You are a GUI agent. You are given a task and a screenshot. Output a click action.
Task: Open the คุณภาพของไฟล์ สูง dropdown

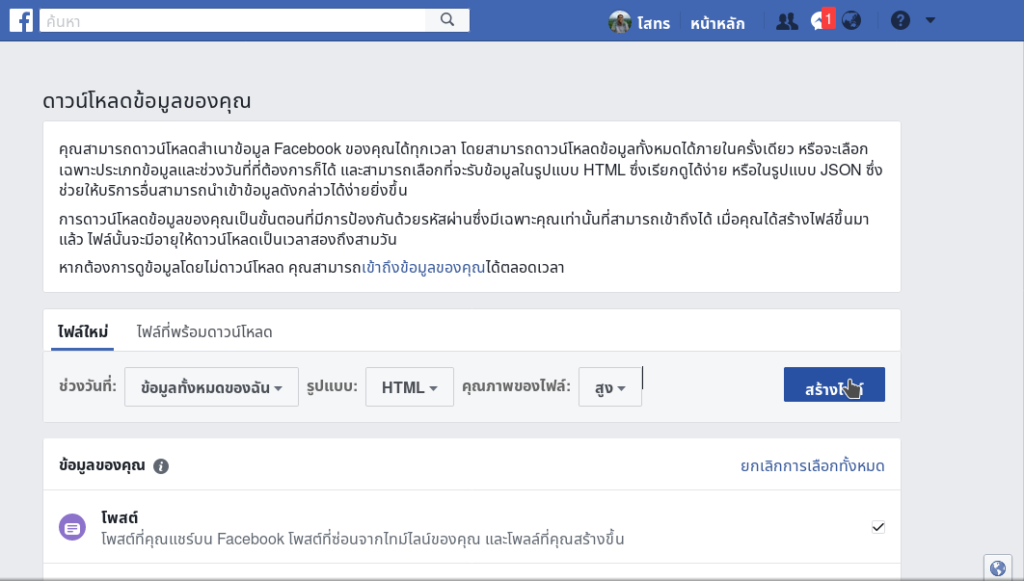coord(610,387)
